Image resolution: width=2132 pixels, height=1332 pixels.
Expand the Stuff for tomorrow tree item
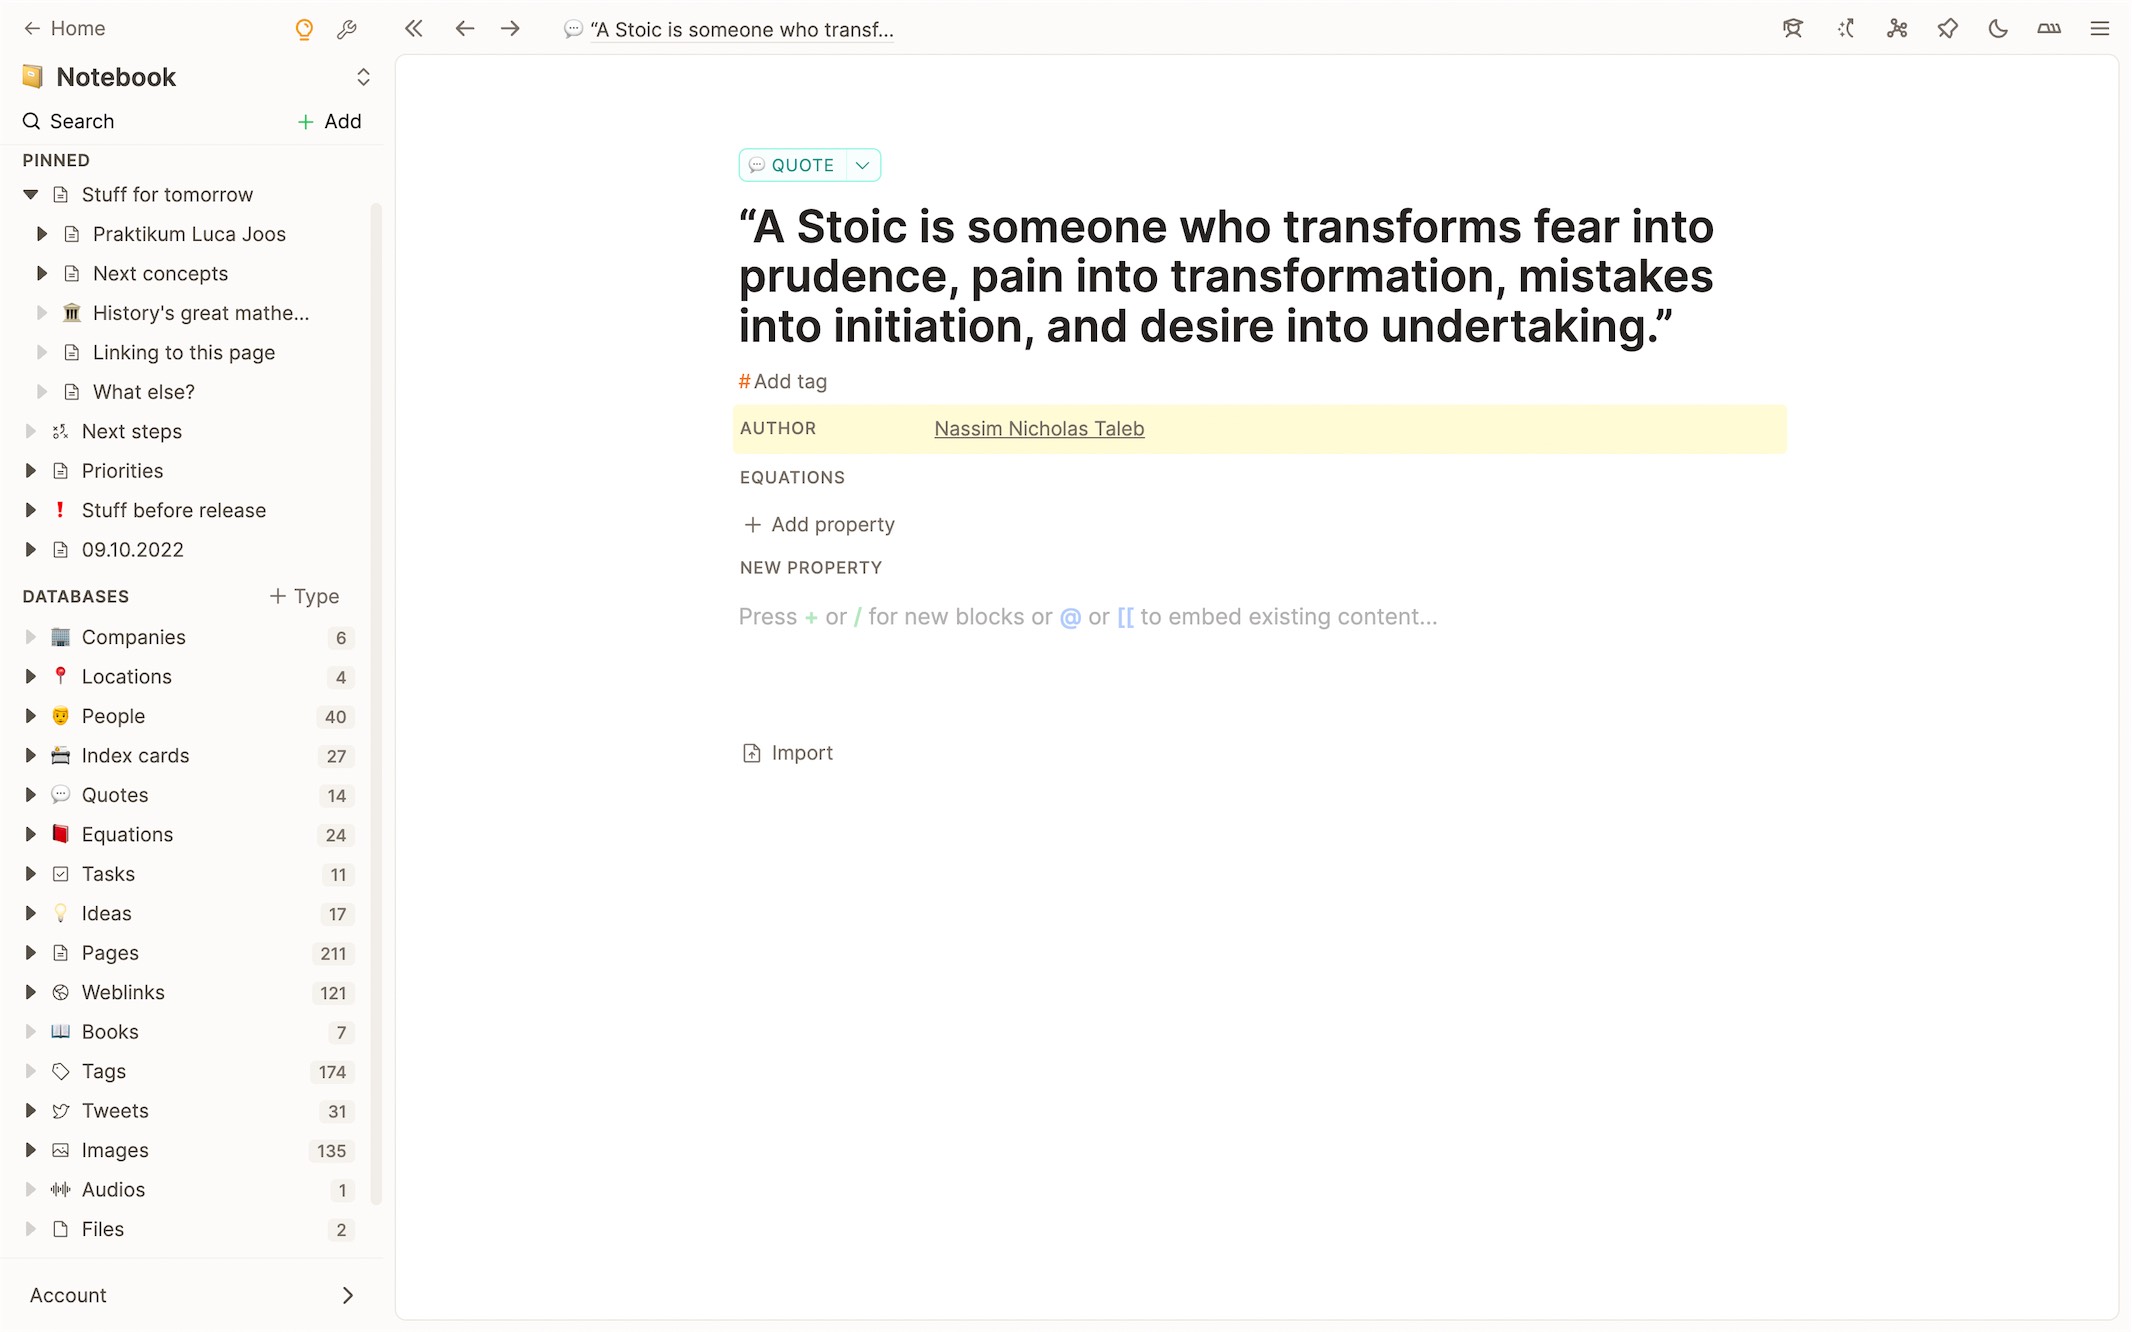click(31, 193)
